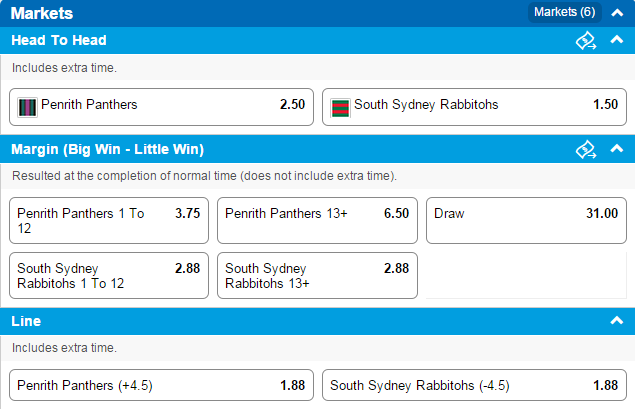Collapse the Head To Head section
This screenshot has height=409, width=635.
(617, 40)
